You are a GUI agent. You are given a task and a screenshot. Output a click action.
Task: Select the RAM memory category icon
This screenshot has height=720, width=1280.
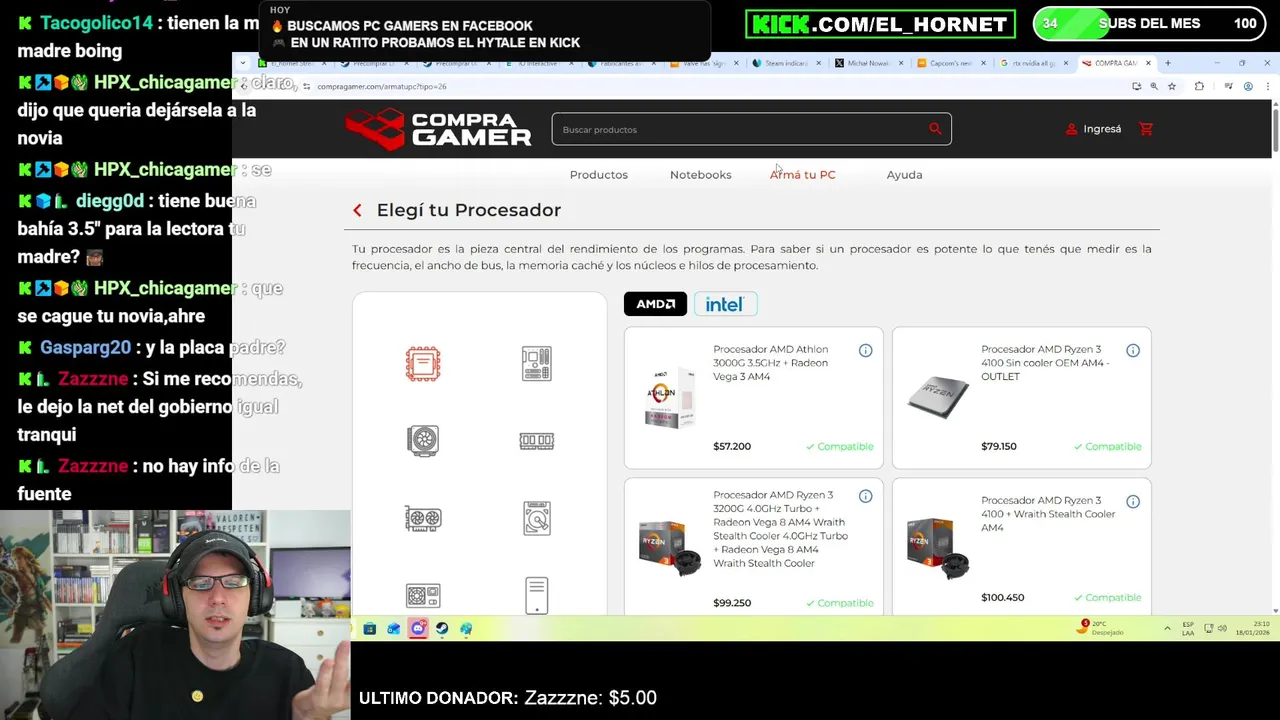click(x=537, y=441)
